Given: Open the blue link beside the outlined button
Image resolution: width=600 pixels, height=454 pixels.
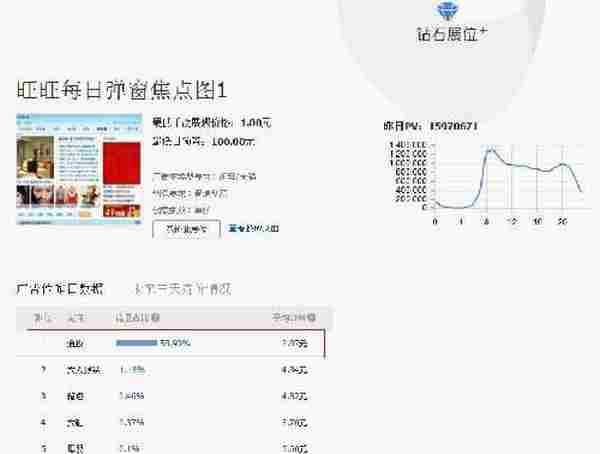Looking at the screenshot, I should 254,229.
